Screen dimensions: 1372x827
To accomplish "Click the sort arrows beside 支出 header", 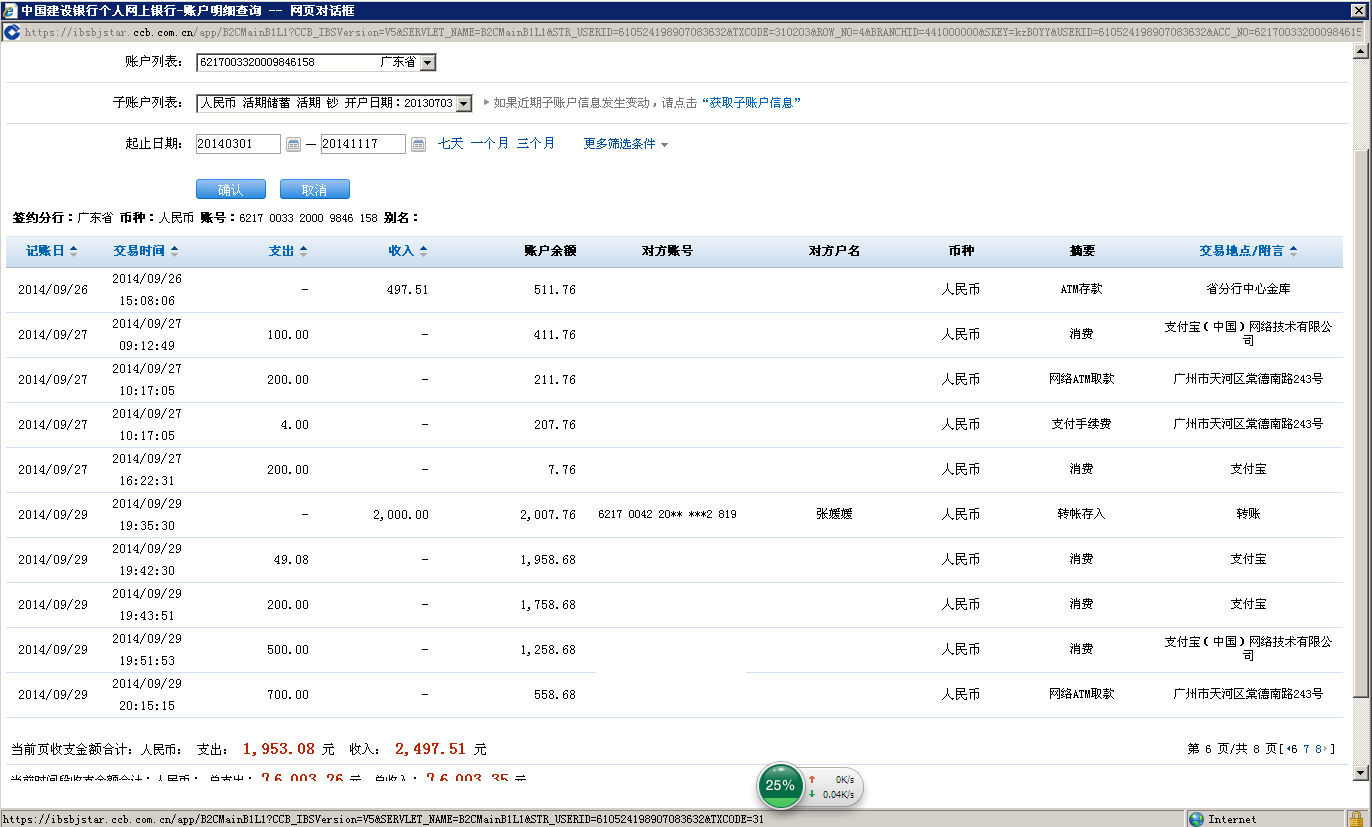I will click(x=304, y=251).
